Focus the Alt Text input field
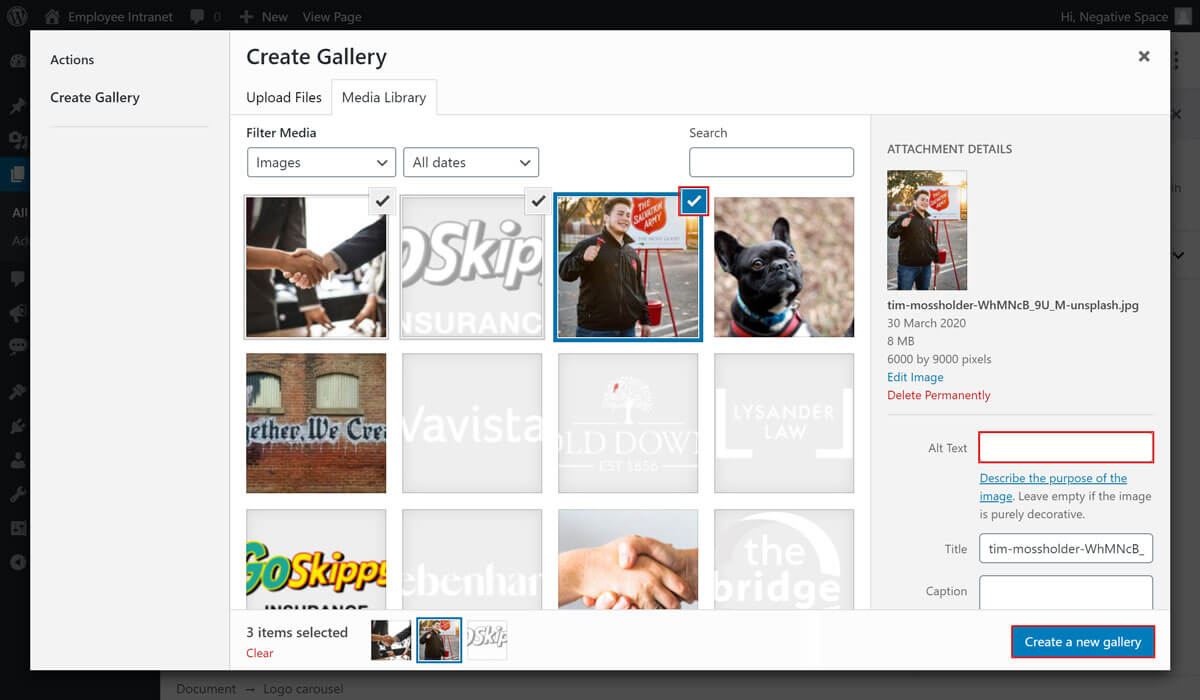The width and height of the screenshot is (1200, 700). (x=1066, y=447)
